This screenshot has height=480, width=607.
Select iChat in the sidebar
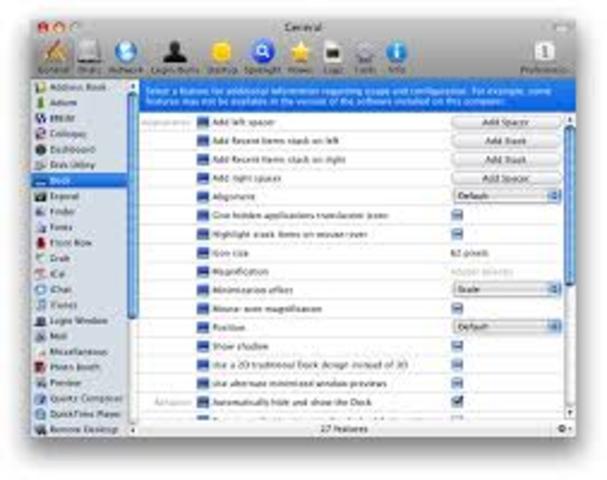coord(79,289)
